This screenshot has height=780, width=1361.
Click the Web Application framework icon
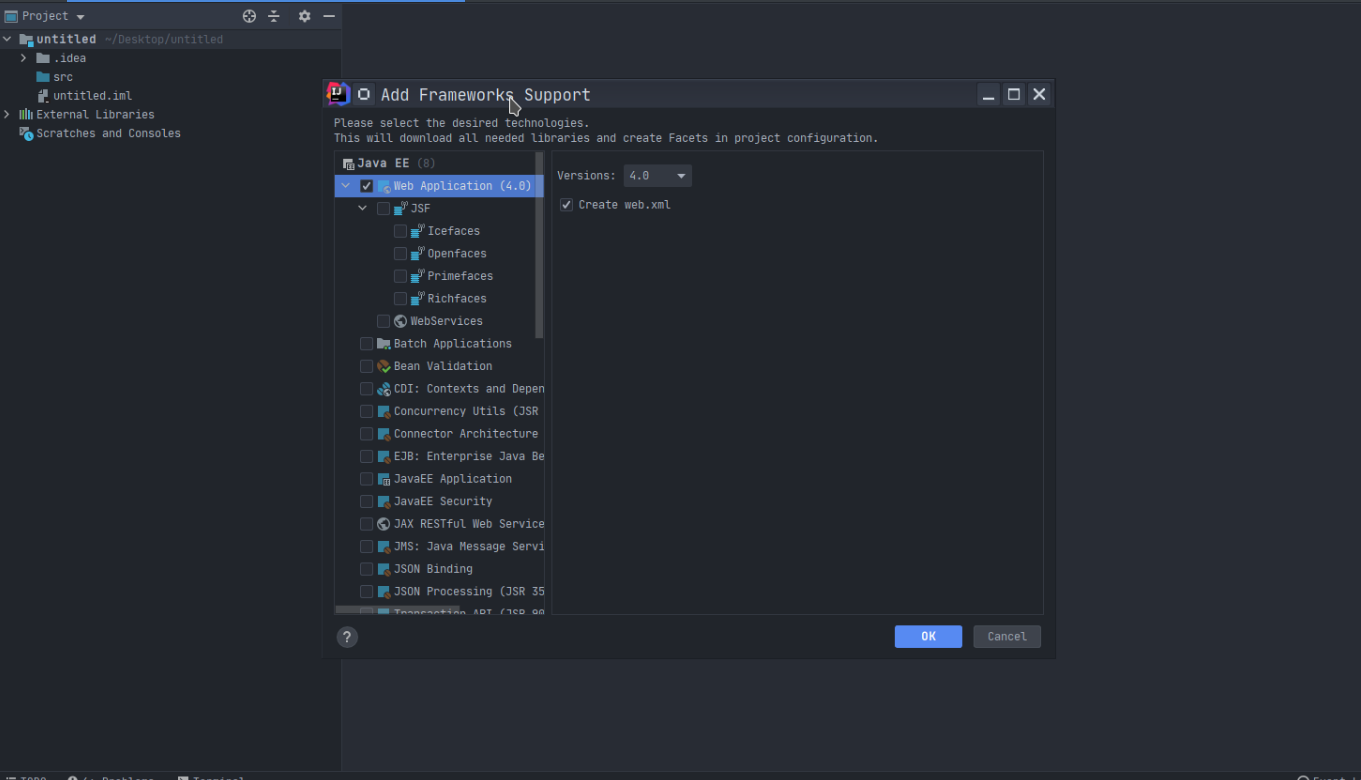384,186
